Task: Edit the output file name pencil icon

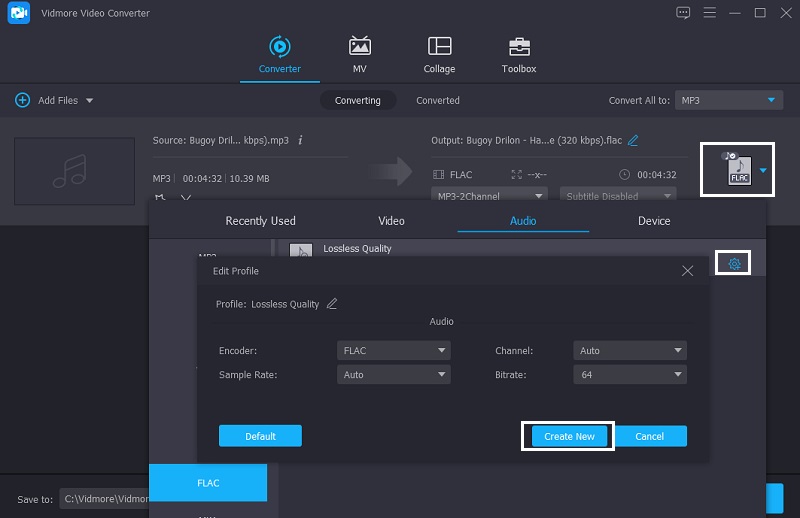Action: [x=633, y=141]
